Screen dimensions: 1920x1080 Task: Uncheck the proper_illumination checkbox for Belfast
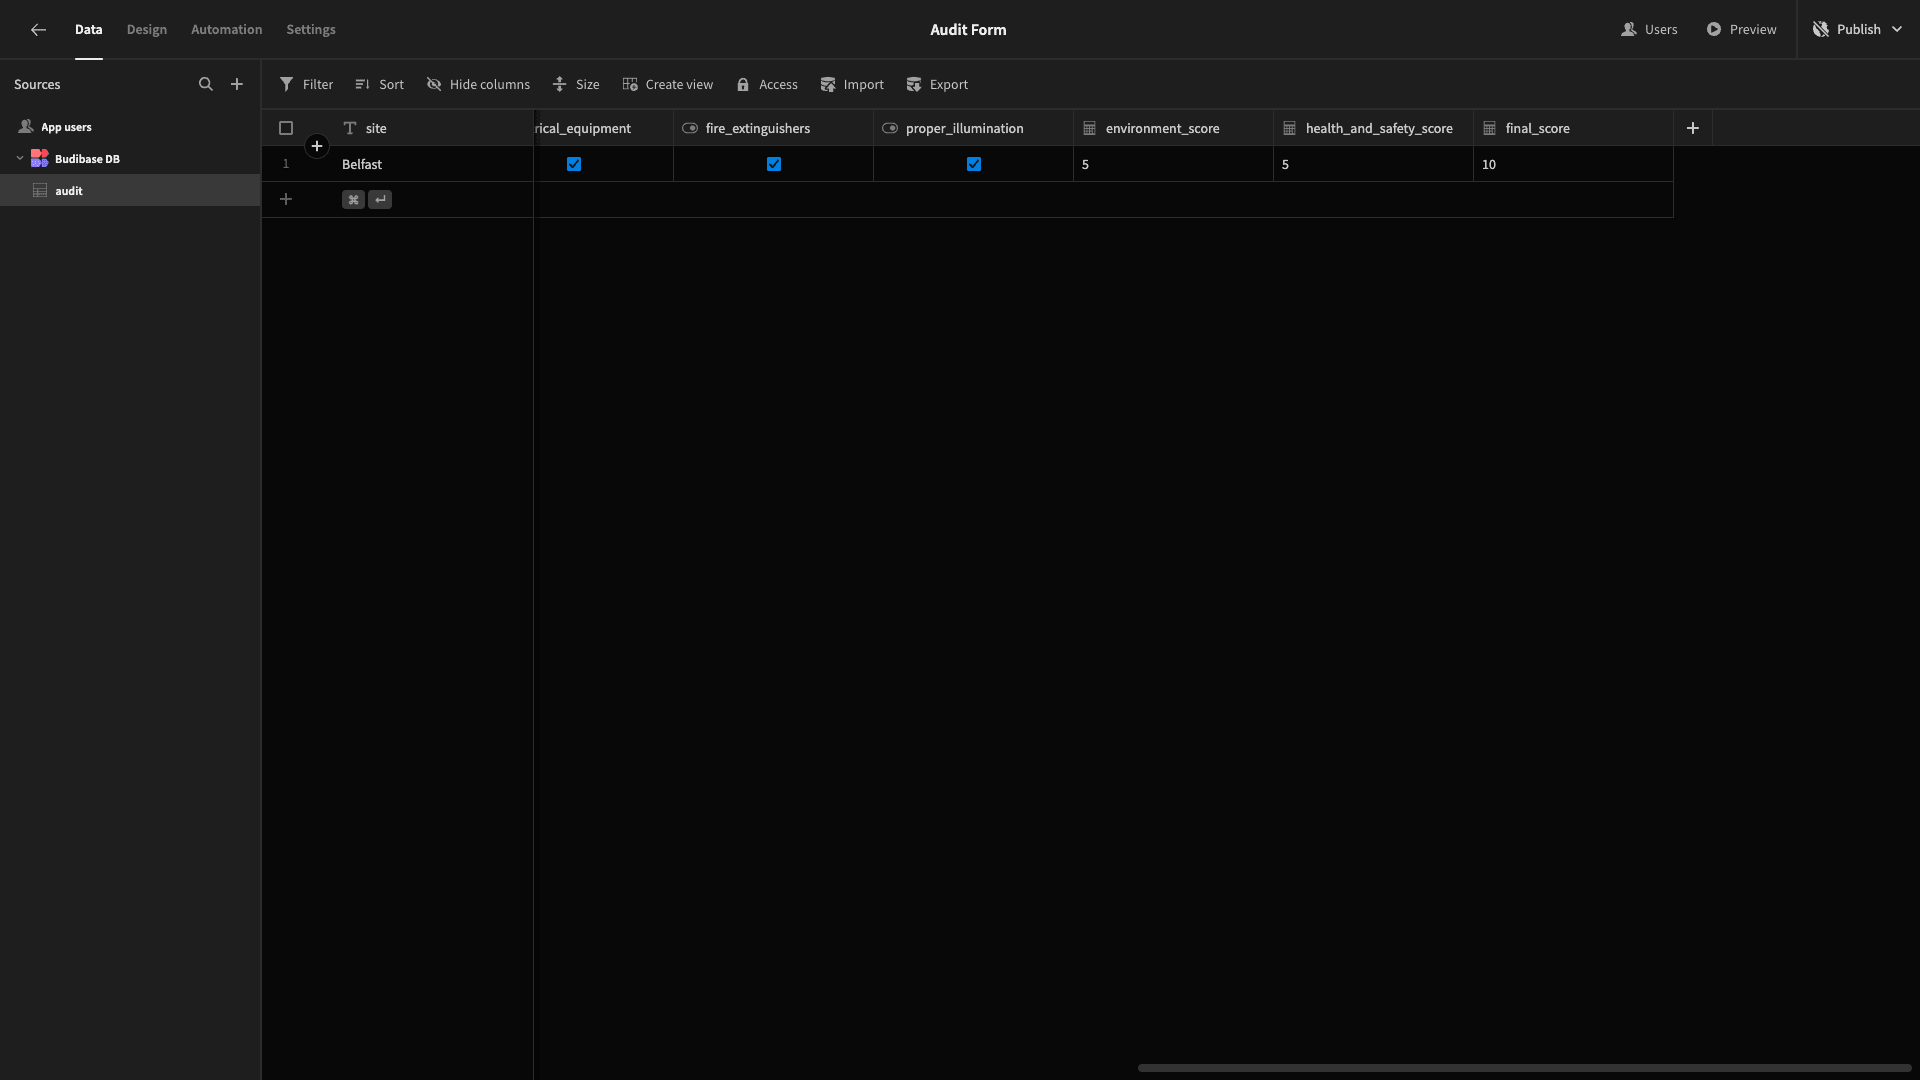point(974,164)
